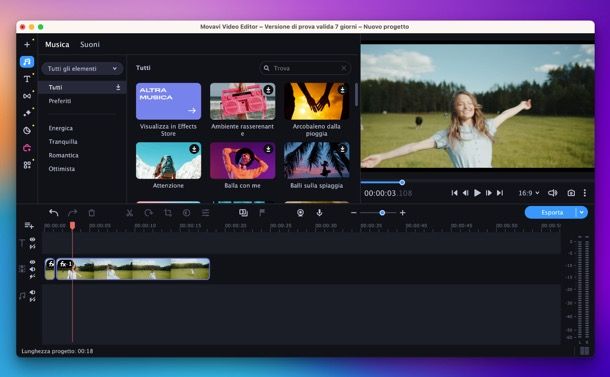
Task: Start webcam recording from toolbar
Action: point(300,212)
